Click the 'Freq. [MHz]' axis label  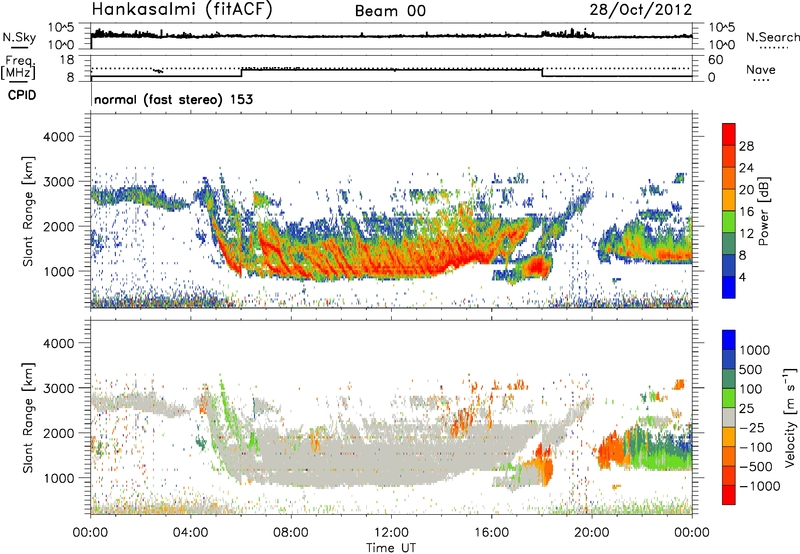point(18,68)
